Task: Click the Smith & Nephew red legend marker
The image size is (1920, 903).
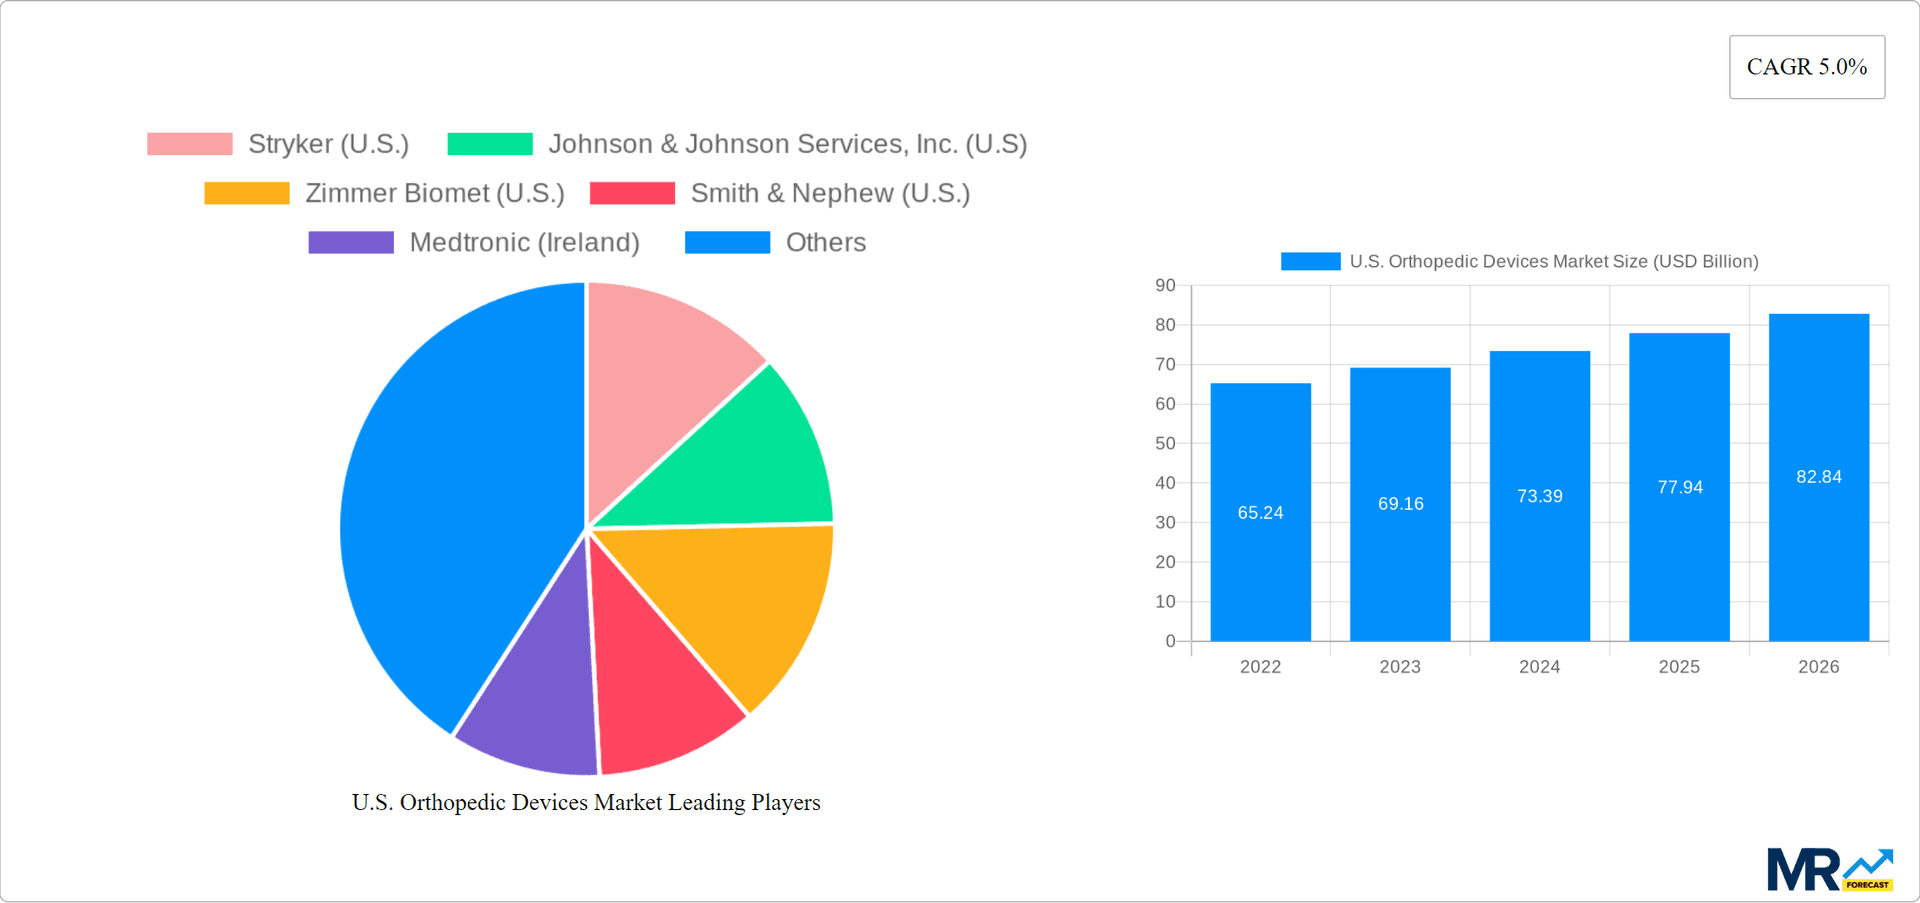Action: 632,192
